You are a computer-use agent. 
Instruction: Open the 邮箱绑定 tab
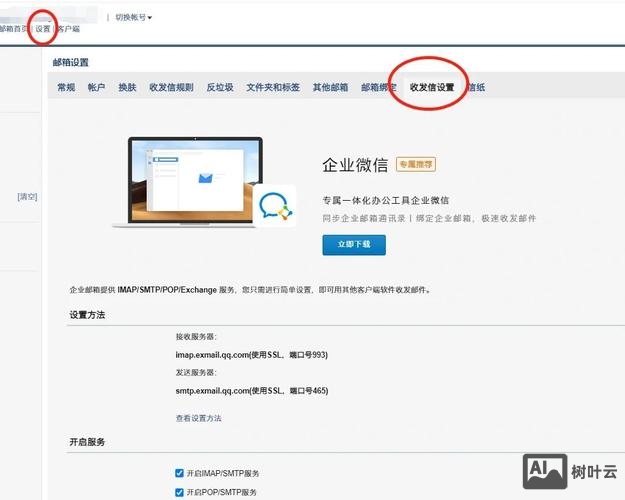pos(379,87)
